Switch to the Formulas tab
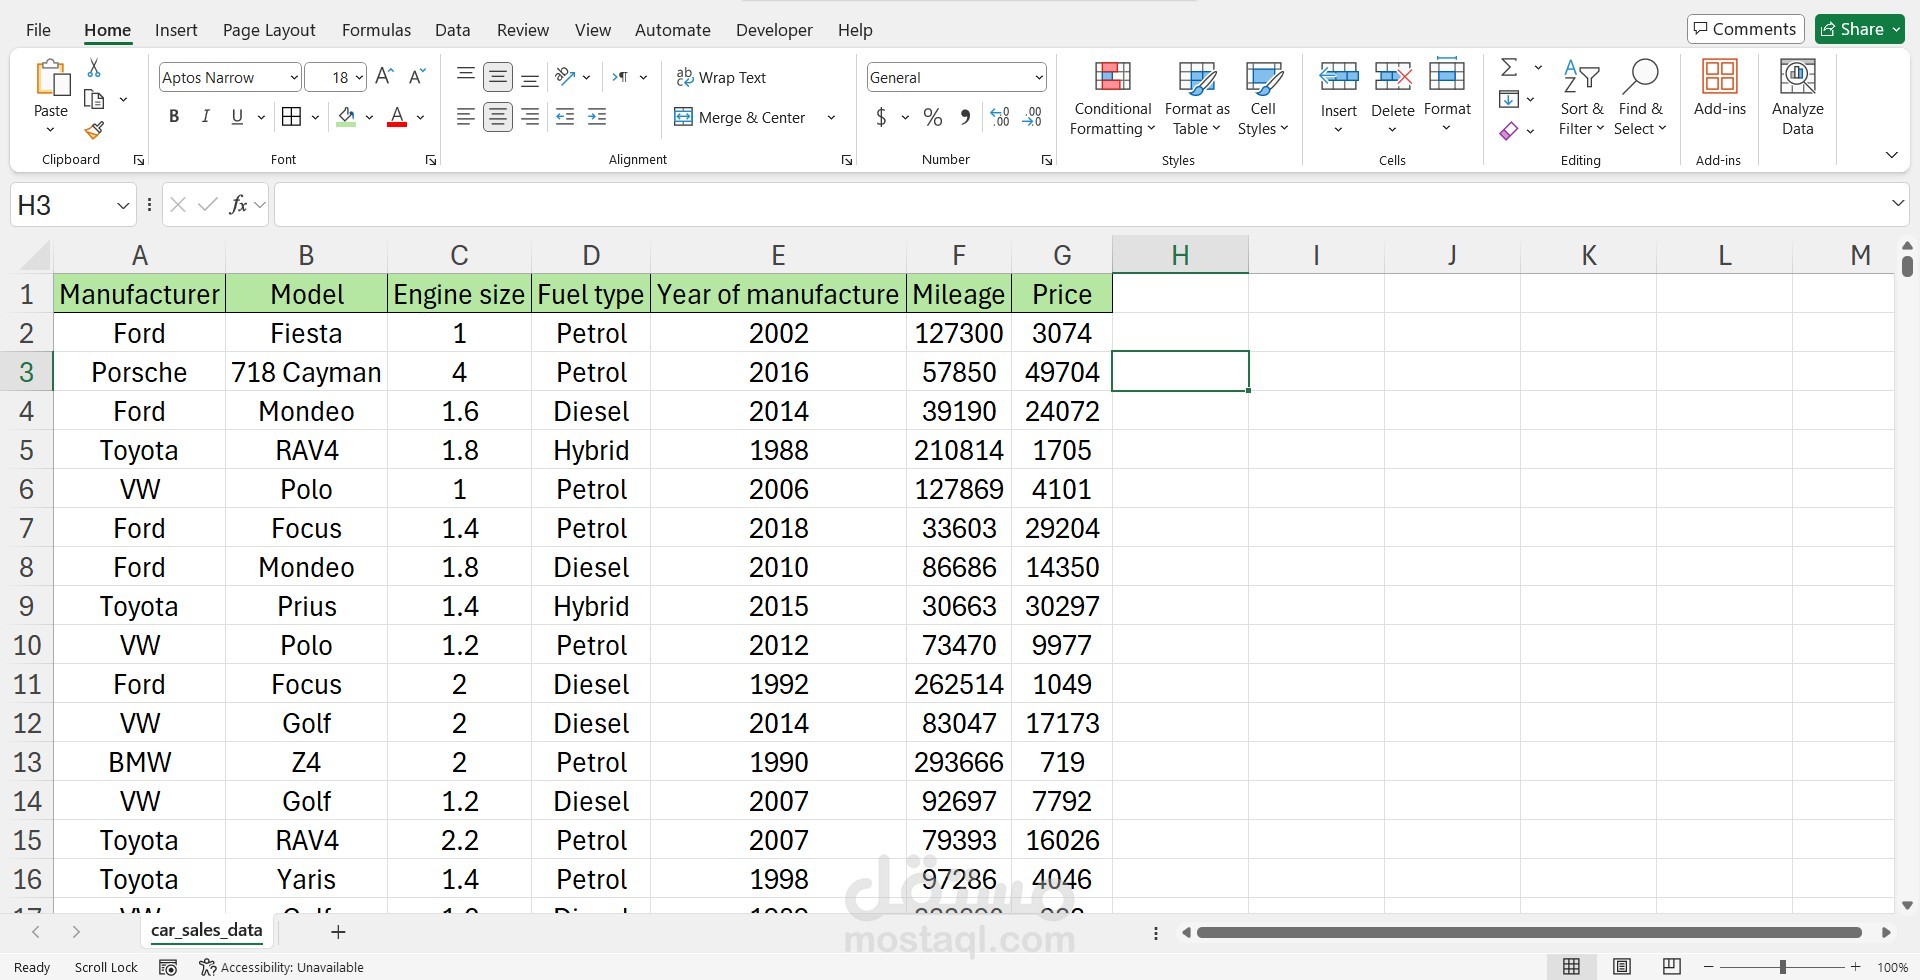1920x980 pixels. pyautogui.click(x=376, y=30)
